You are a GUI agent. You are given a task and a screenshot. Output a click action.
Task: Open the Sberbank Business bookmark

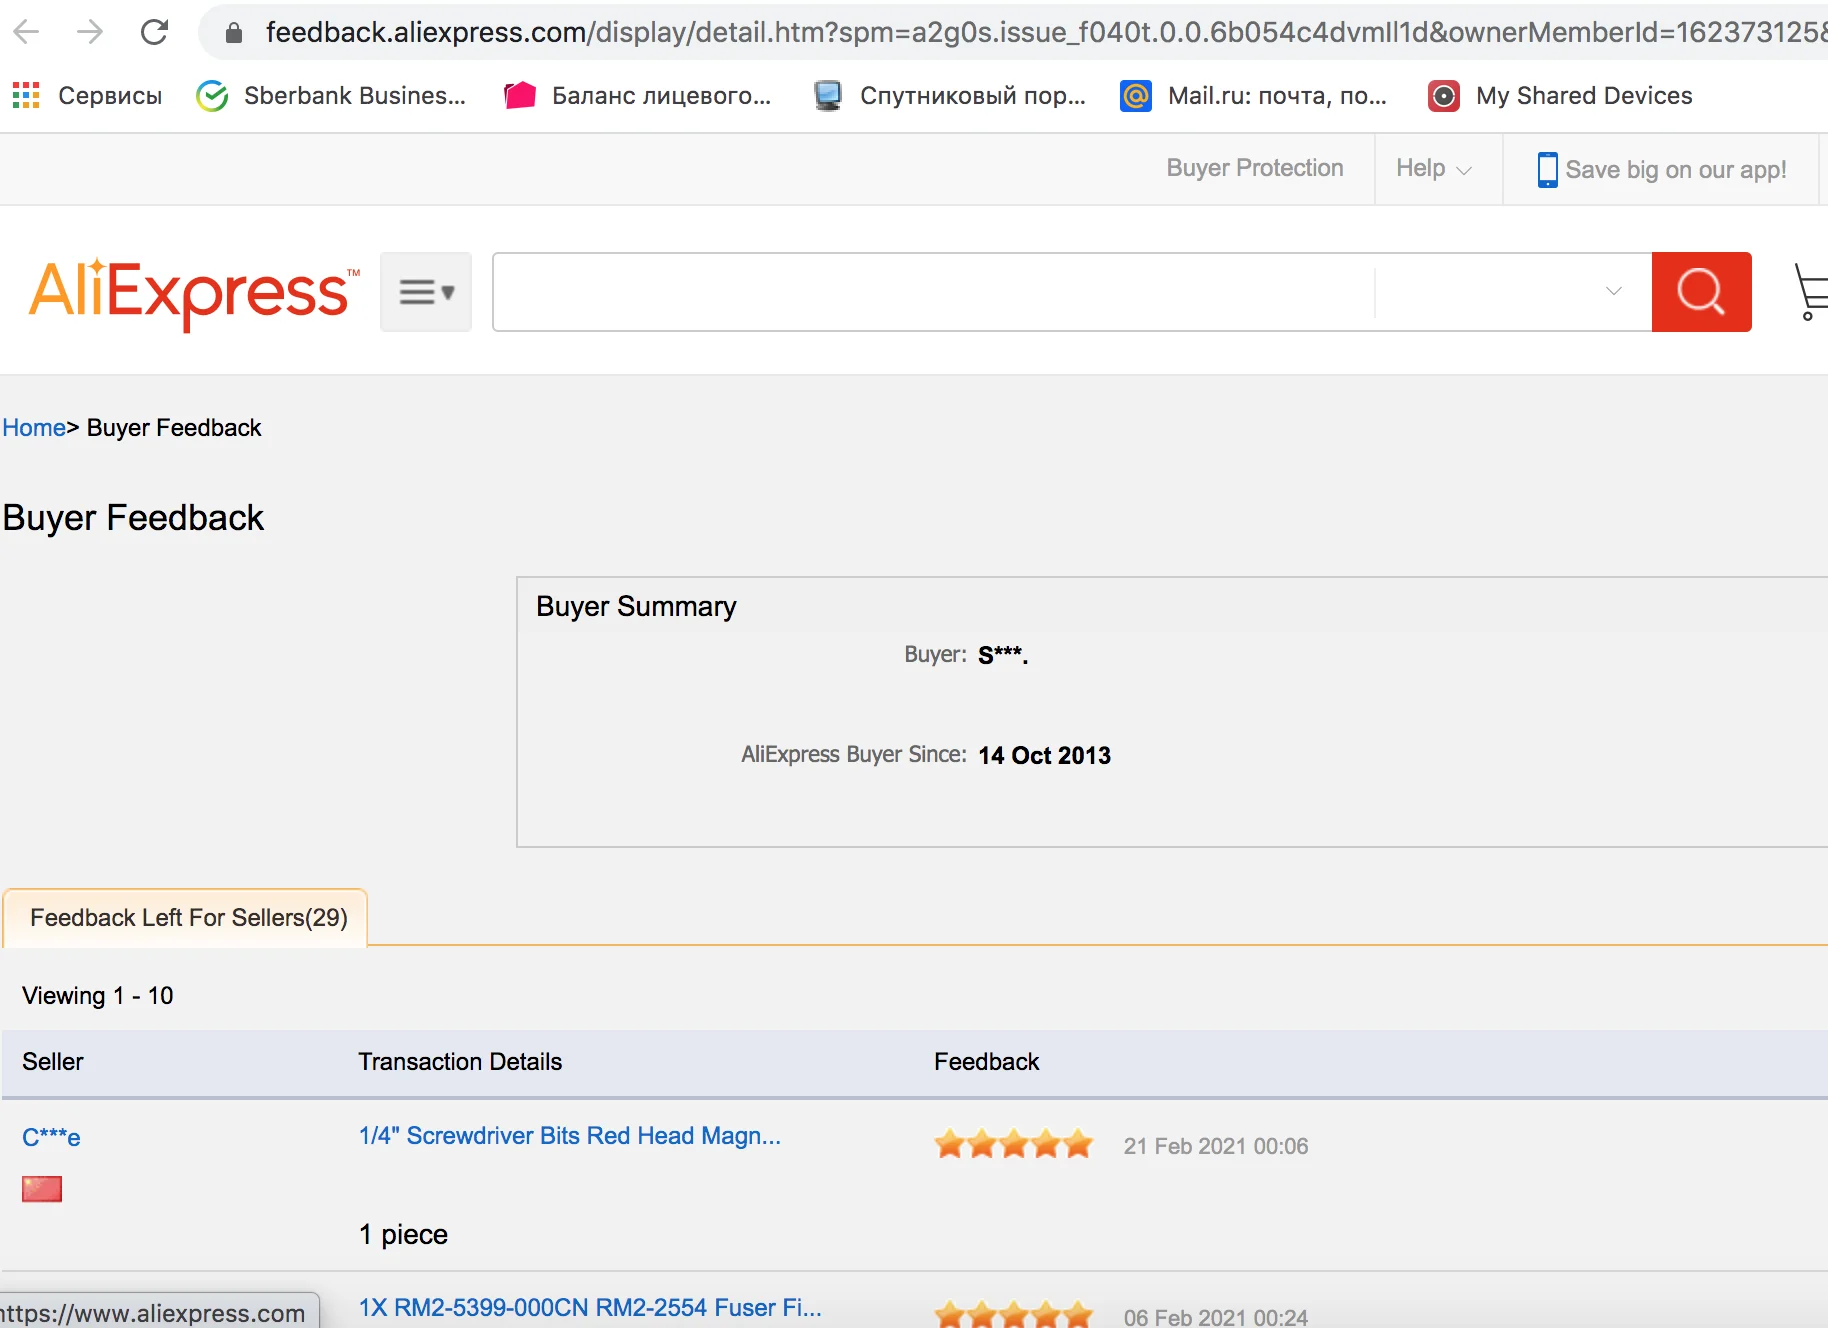332,96
